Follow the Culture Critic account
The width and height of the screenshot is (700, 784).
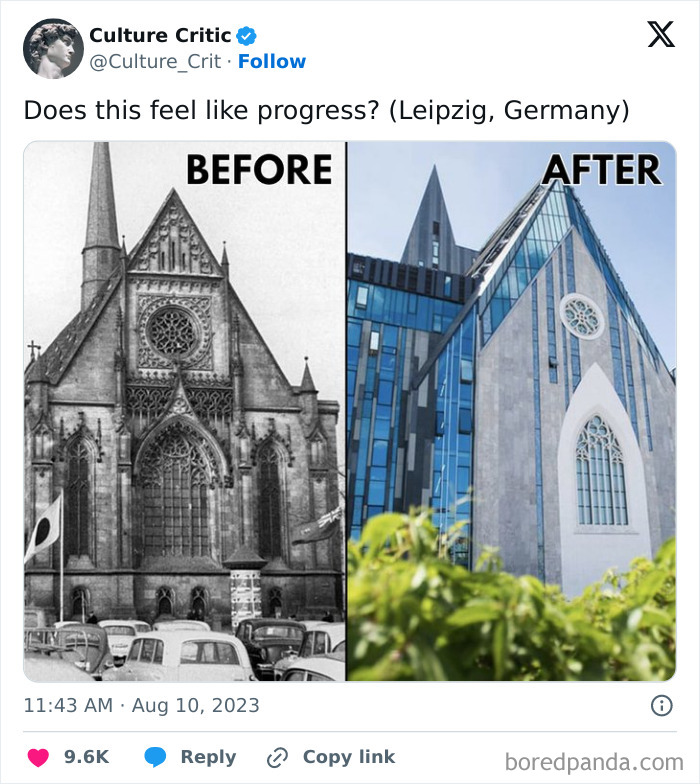(x=272, y=62)
